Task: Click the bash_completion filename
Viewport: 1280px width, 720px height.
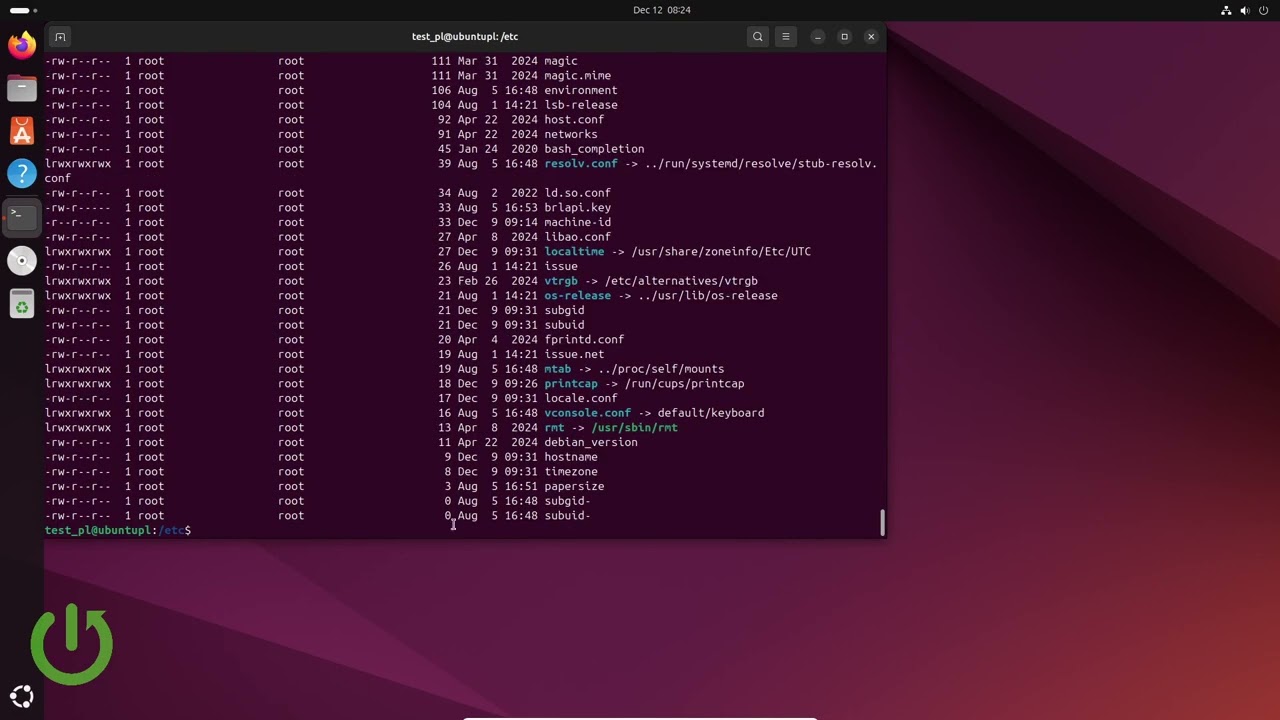Action: pos(594,149)
